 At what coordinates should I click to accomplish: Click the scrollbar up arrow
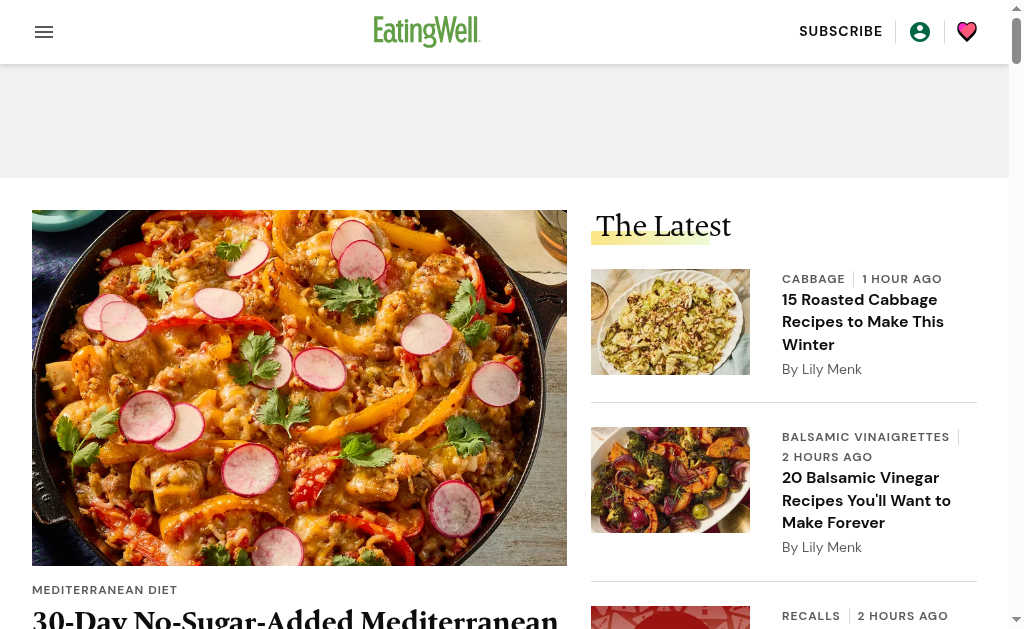click(x=1016, y=8)
